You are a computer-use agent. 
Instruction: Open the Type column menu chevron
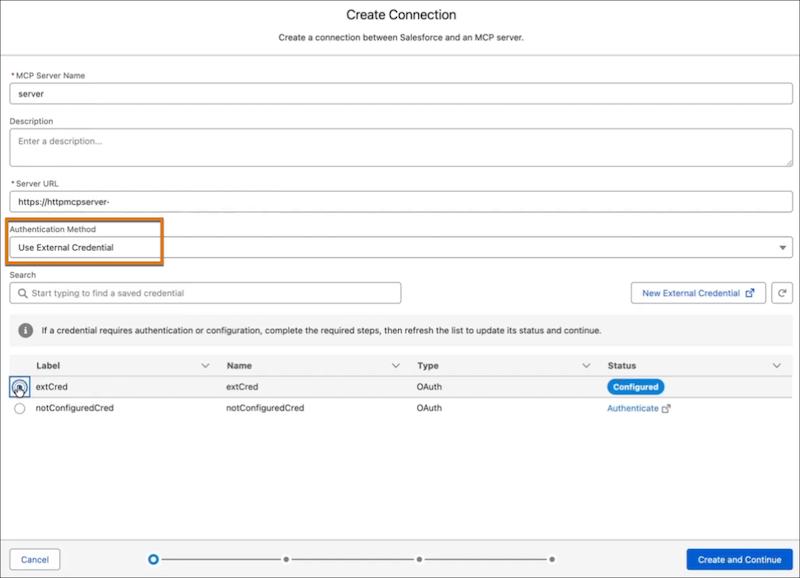(x=586, y=366)
